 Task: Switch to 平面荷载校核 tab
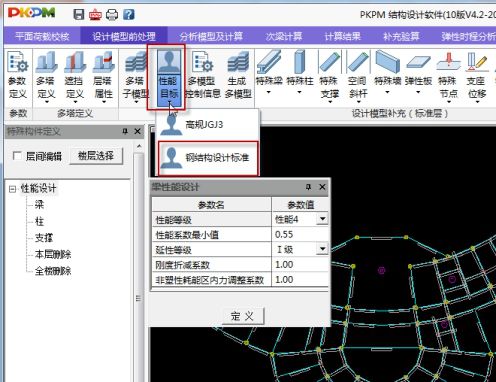[x=42, y=36]
